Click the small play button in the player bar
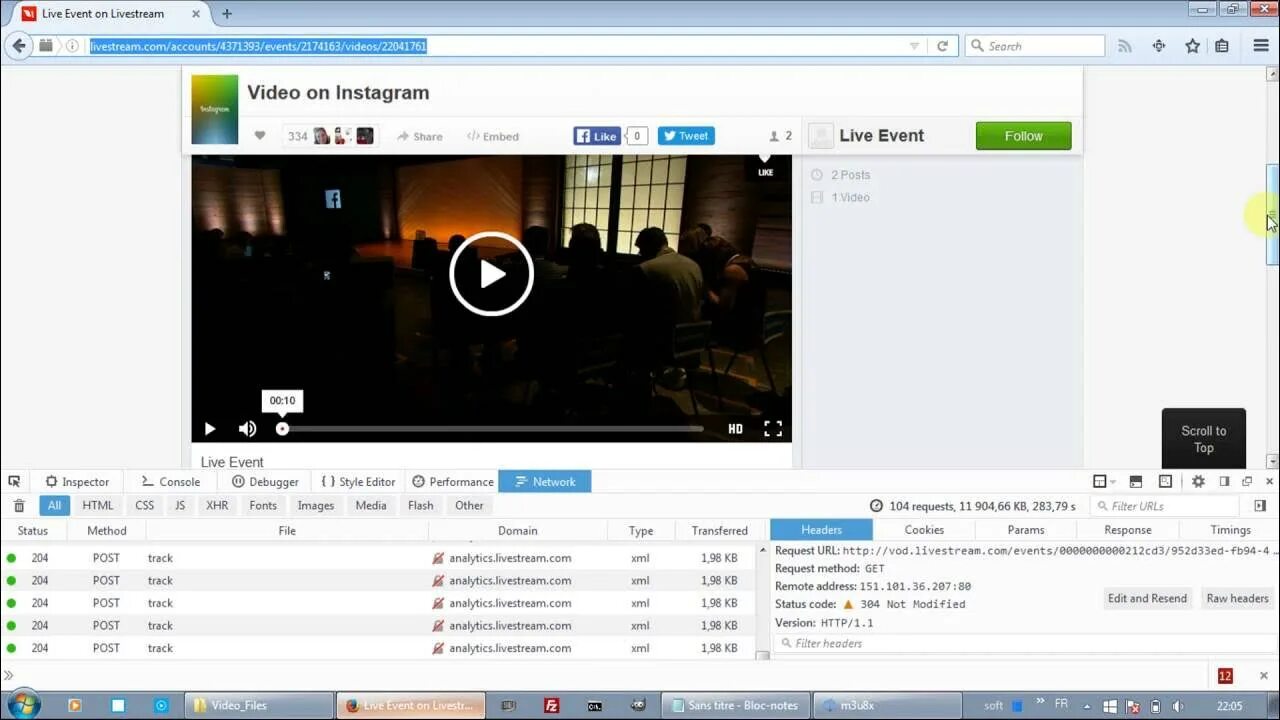The image size is (1280, 720). click(210, 429)
